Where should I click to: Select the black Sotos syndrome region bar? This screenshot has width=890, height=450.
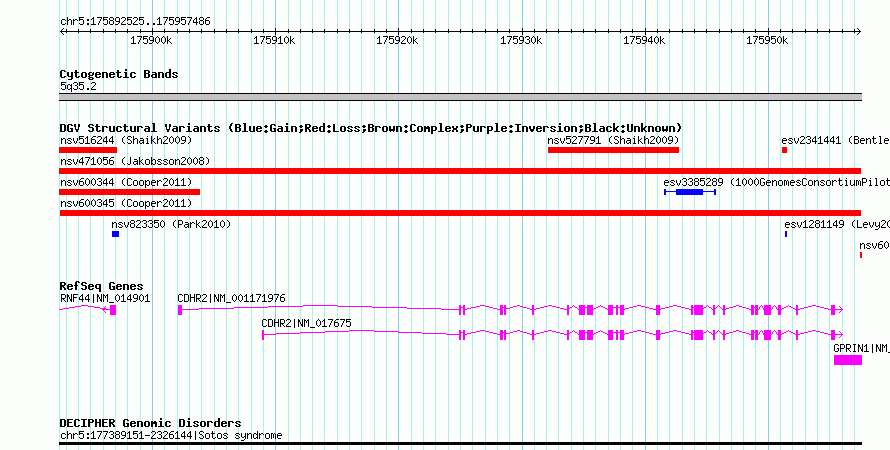tap(460, 443)
